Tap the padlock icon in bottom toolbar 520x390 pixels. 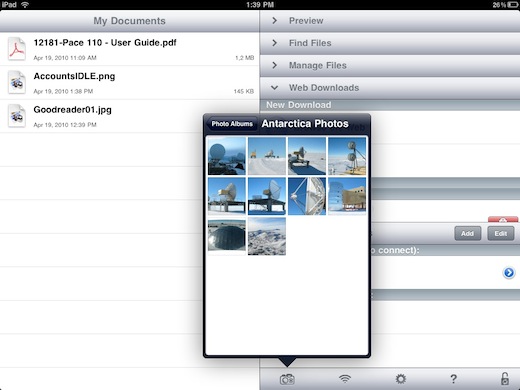(x=505, y=379)
